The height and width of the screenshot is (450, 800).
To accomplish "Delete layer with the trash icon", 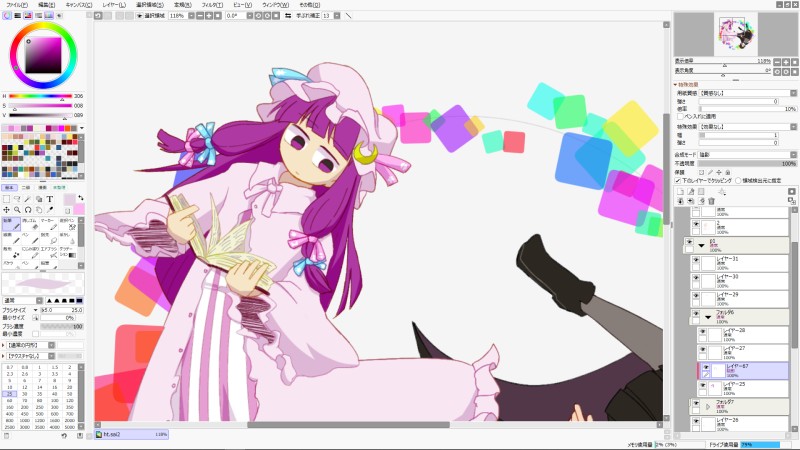I will [x=711, y=201].
